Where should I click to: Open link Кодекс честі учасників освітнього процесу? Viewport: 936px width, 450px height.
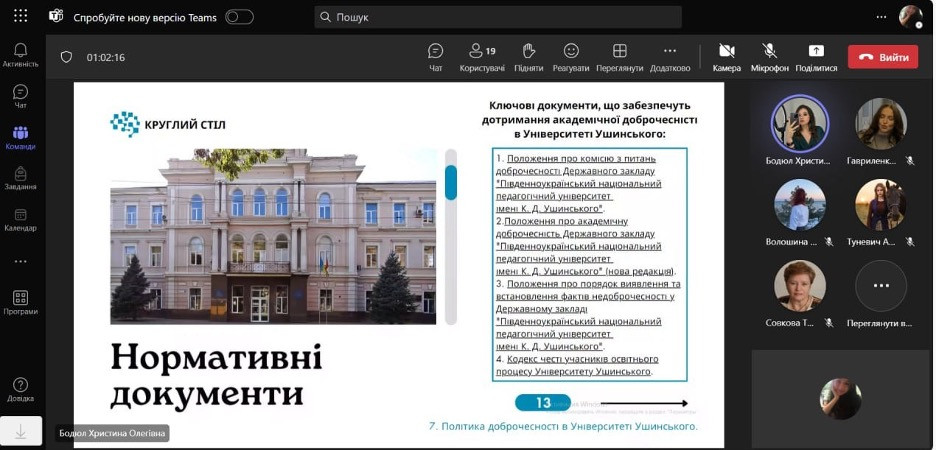coord(577,365)
